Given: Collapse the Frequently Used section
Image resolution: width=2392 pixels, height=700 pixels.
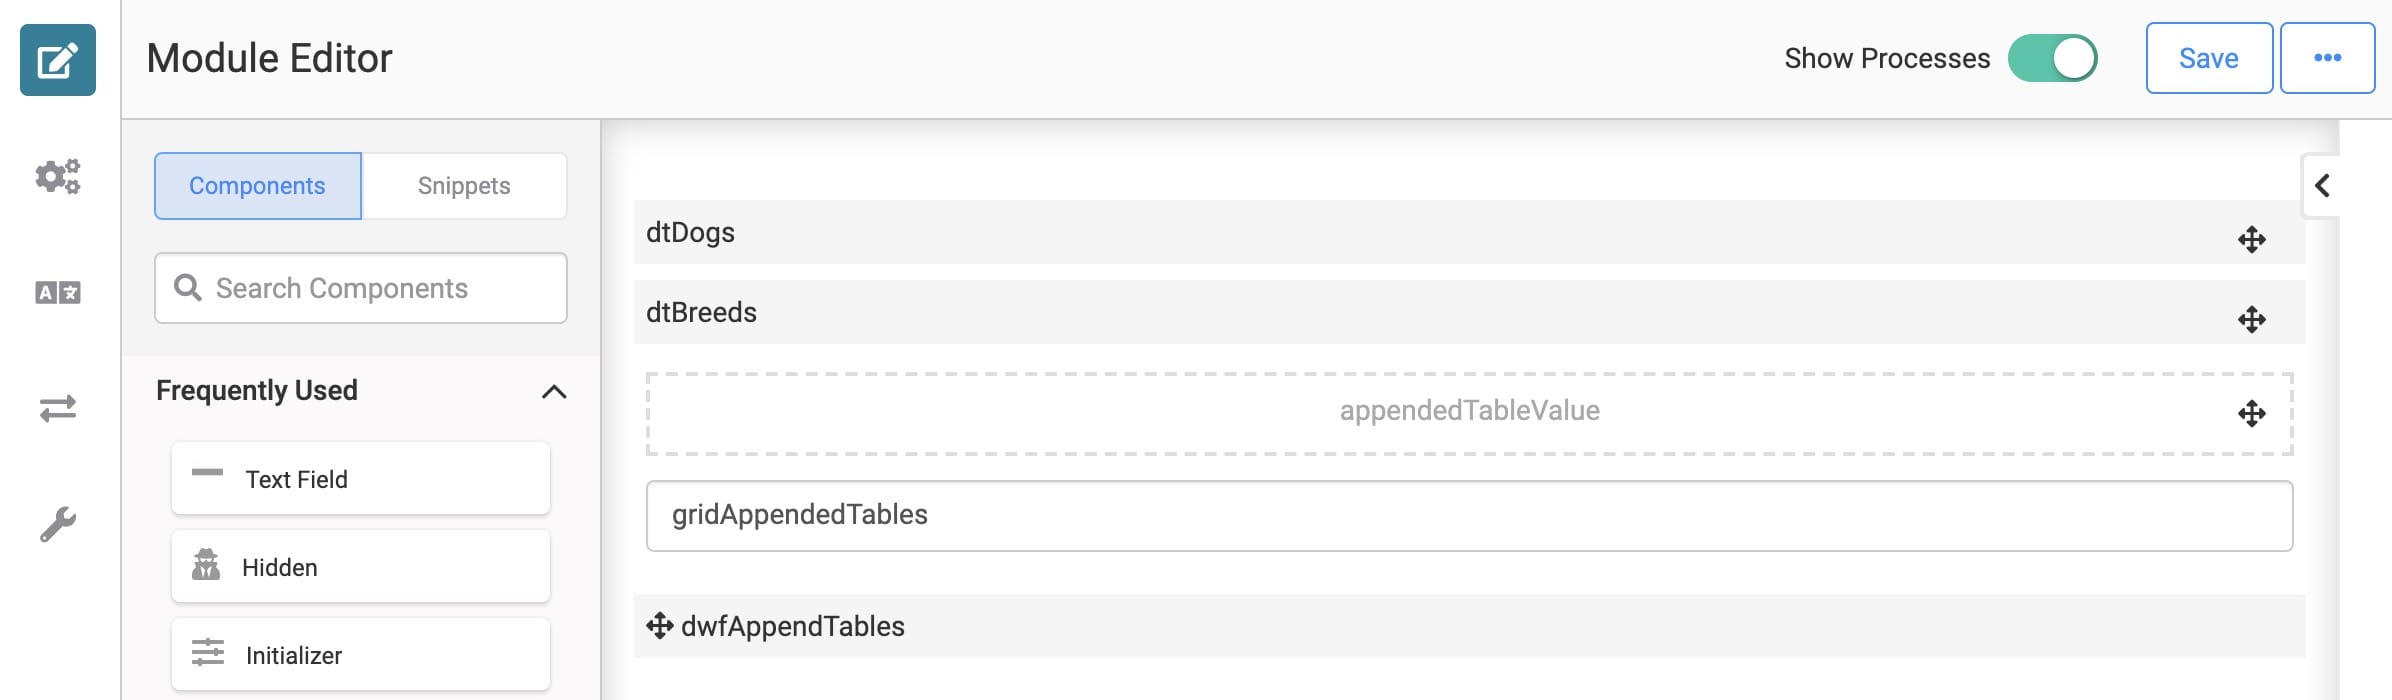Looking at the screenshot, I should pos(554,391).
